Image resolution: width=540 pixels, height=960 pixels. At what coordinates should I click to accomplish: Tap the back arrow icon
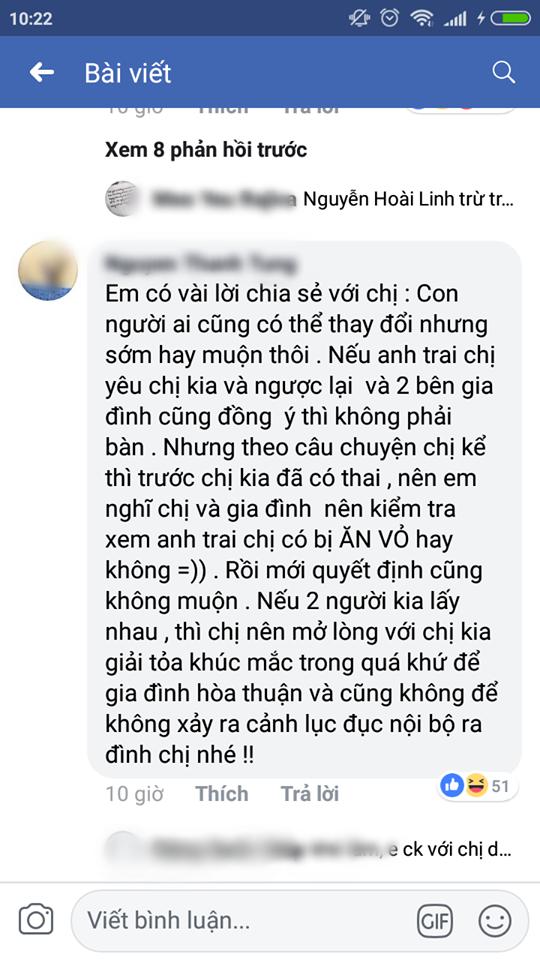pos(42,73)
